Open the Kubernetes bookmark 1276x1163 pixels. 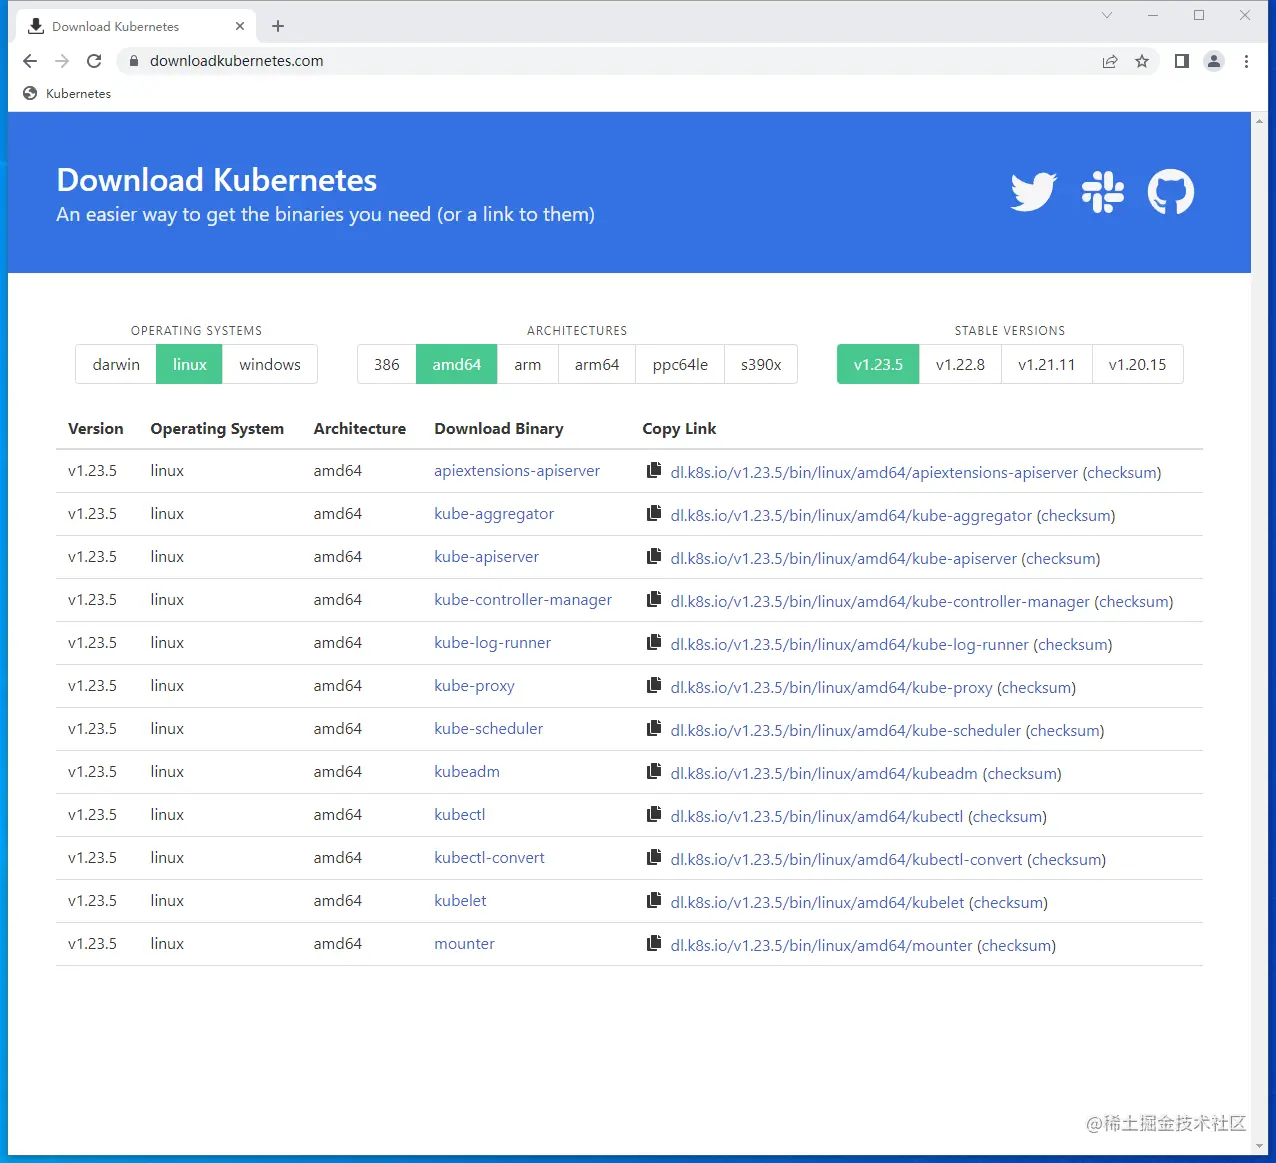[x=67, y=93]
